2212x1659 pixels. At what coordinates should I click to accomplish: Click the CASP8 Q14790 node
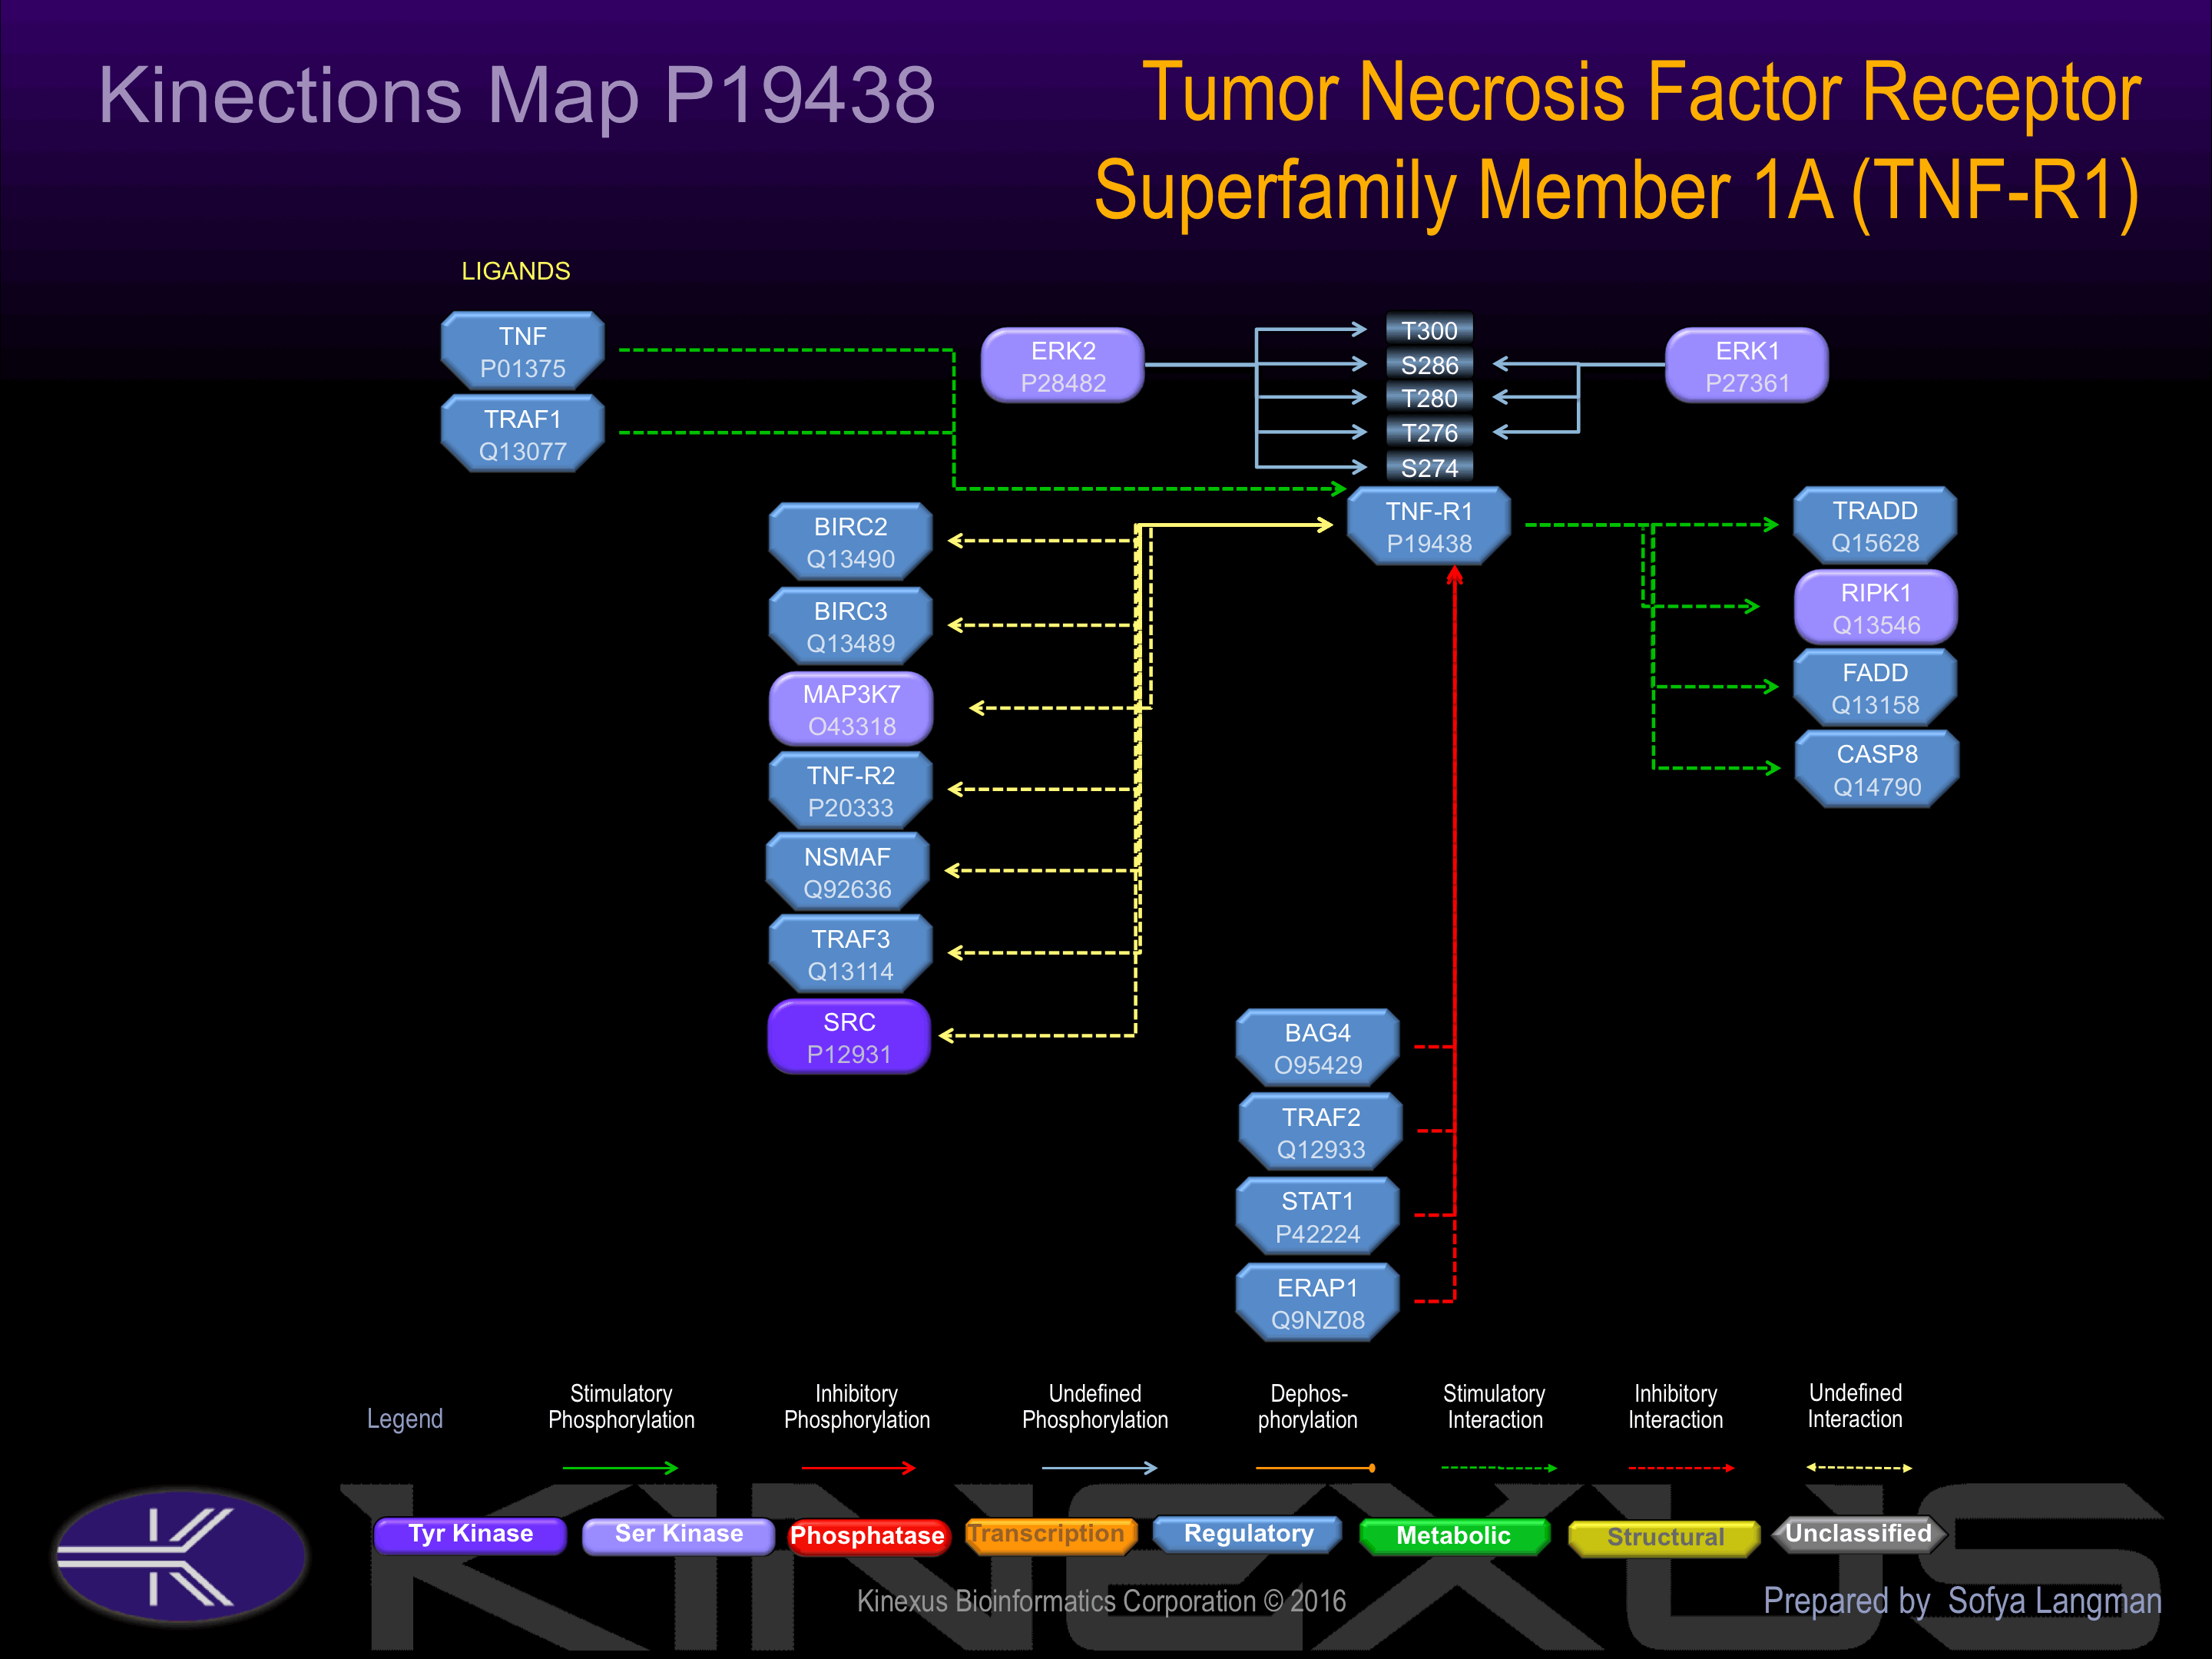(x=1876, y=770)
